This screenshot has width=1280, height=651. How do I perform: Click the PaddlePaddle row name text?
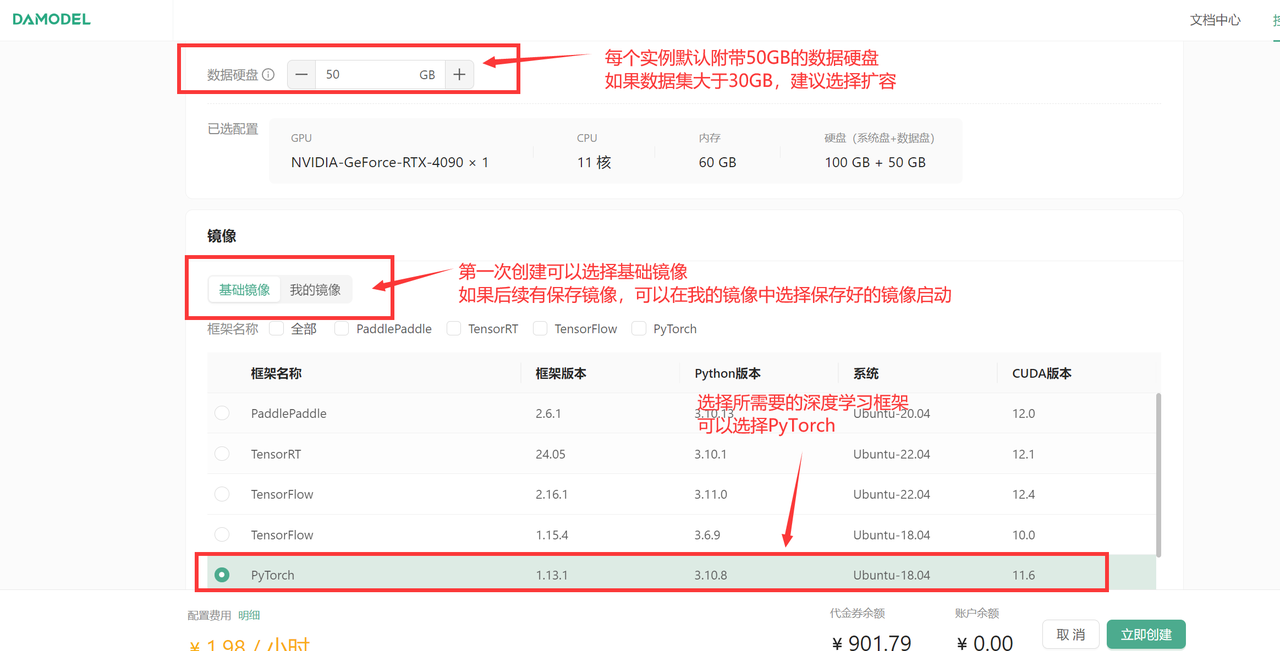click(289, 413)
